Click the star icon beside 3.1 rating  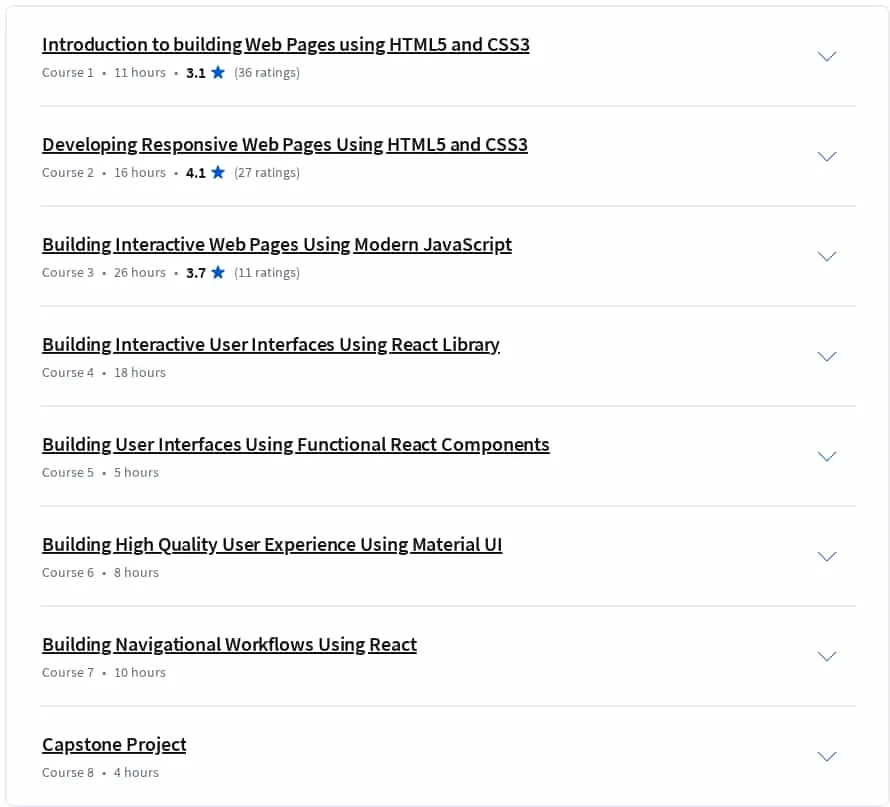coord(218,72)
